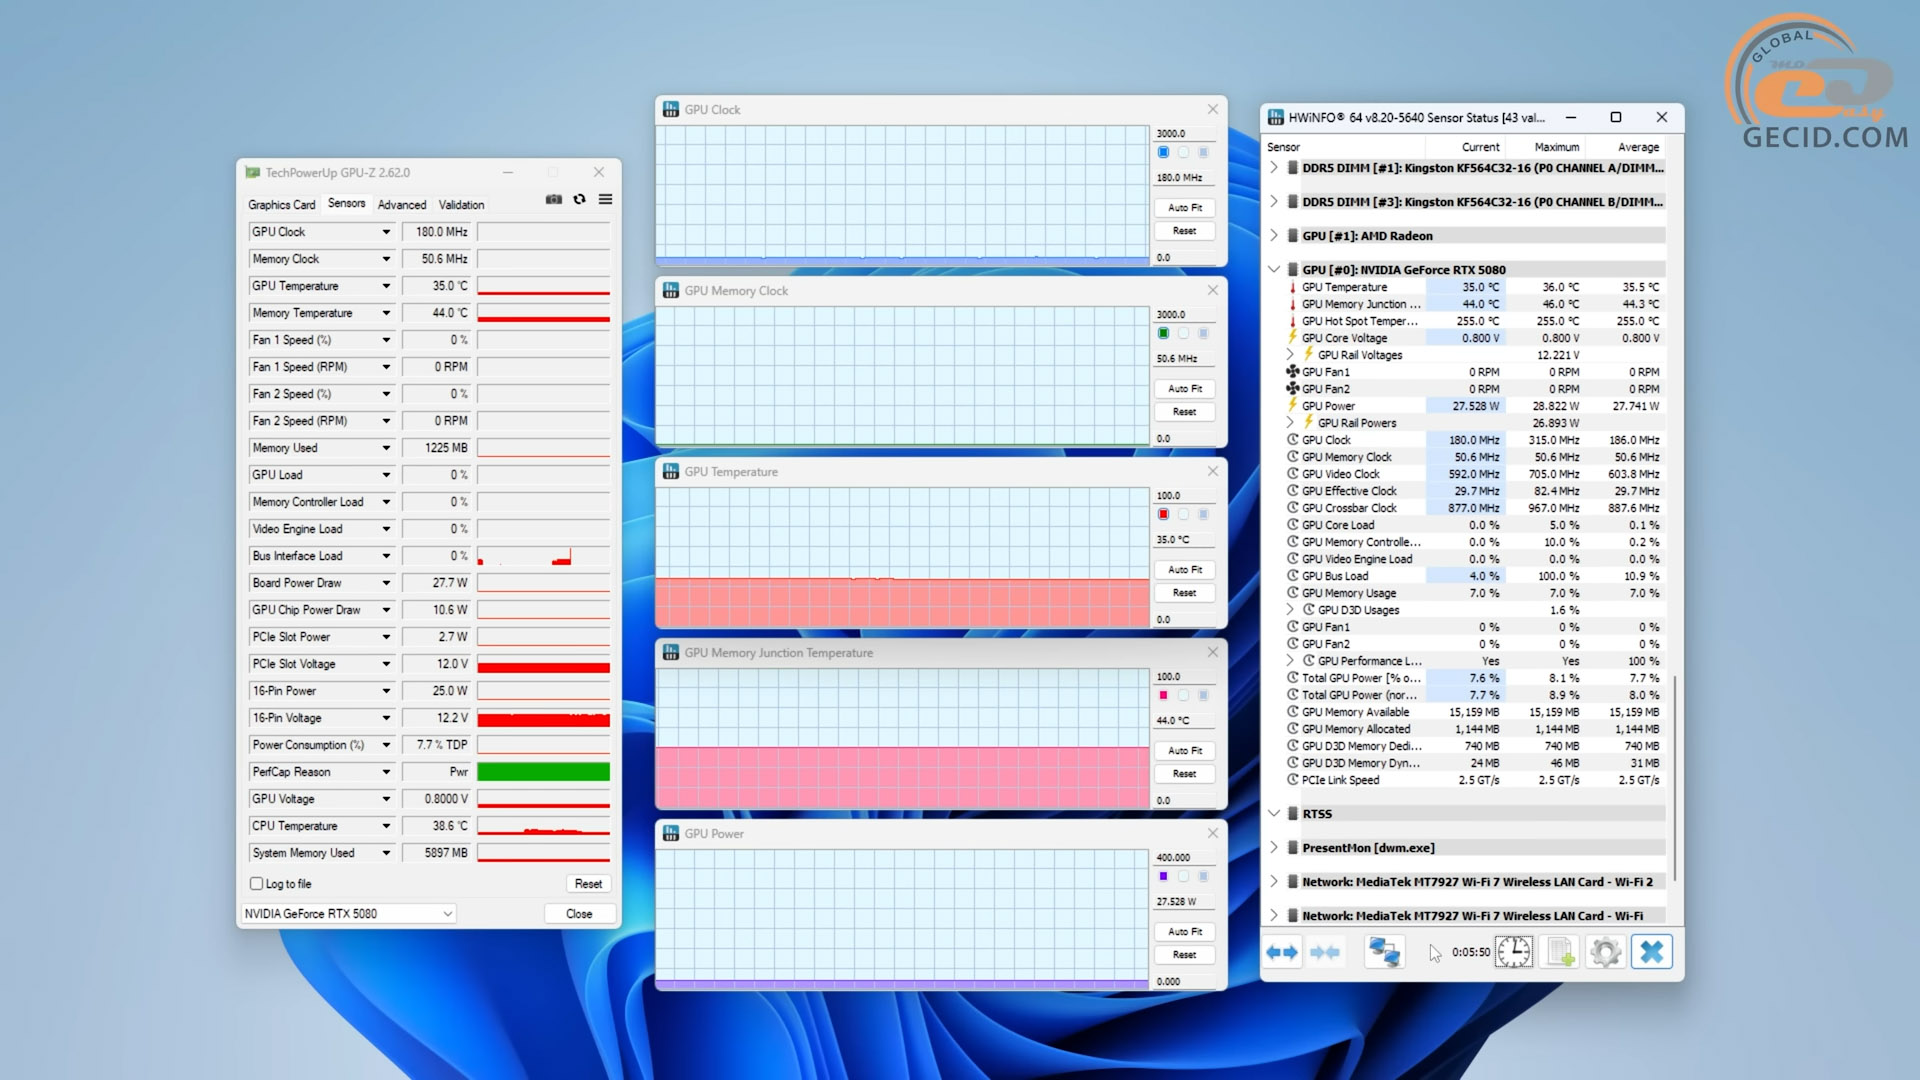Switch to the Graphics Card tab
1920x1080 pixels.
[282, 205]
